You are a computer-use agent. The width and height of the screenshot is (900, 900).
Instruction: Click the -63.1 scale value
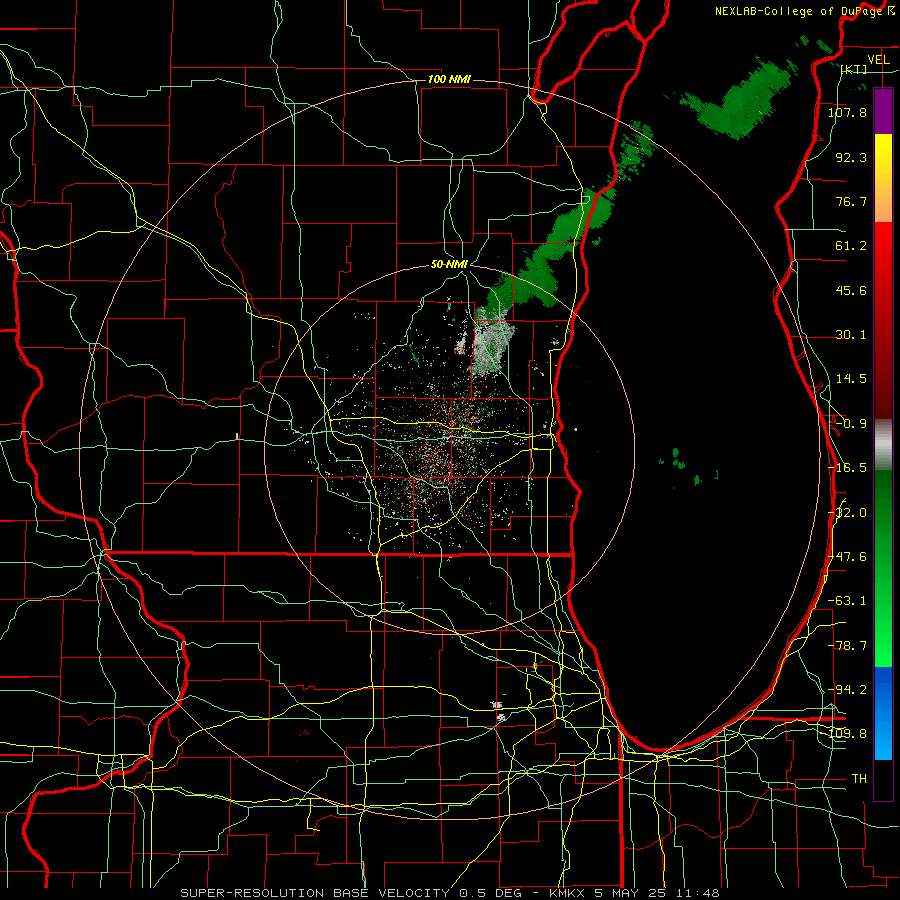(x=847, y=601)
